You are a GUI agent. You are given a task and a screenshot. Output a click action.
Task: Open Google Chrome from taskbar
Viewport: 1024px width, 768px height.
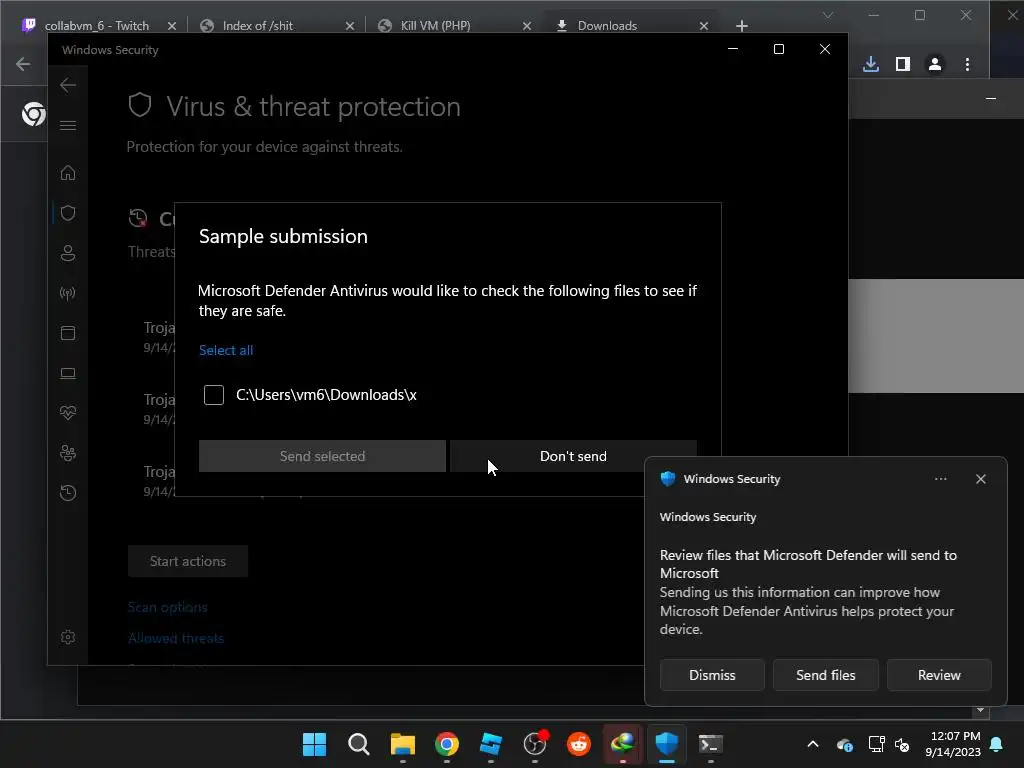447,744
